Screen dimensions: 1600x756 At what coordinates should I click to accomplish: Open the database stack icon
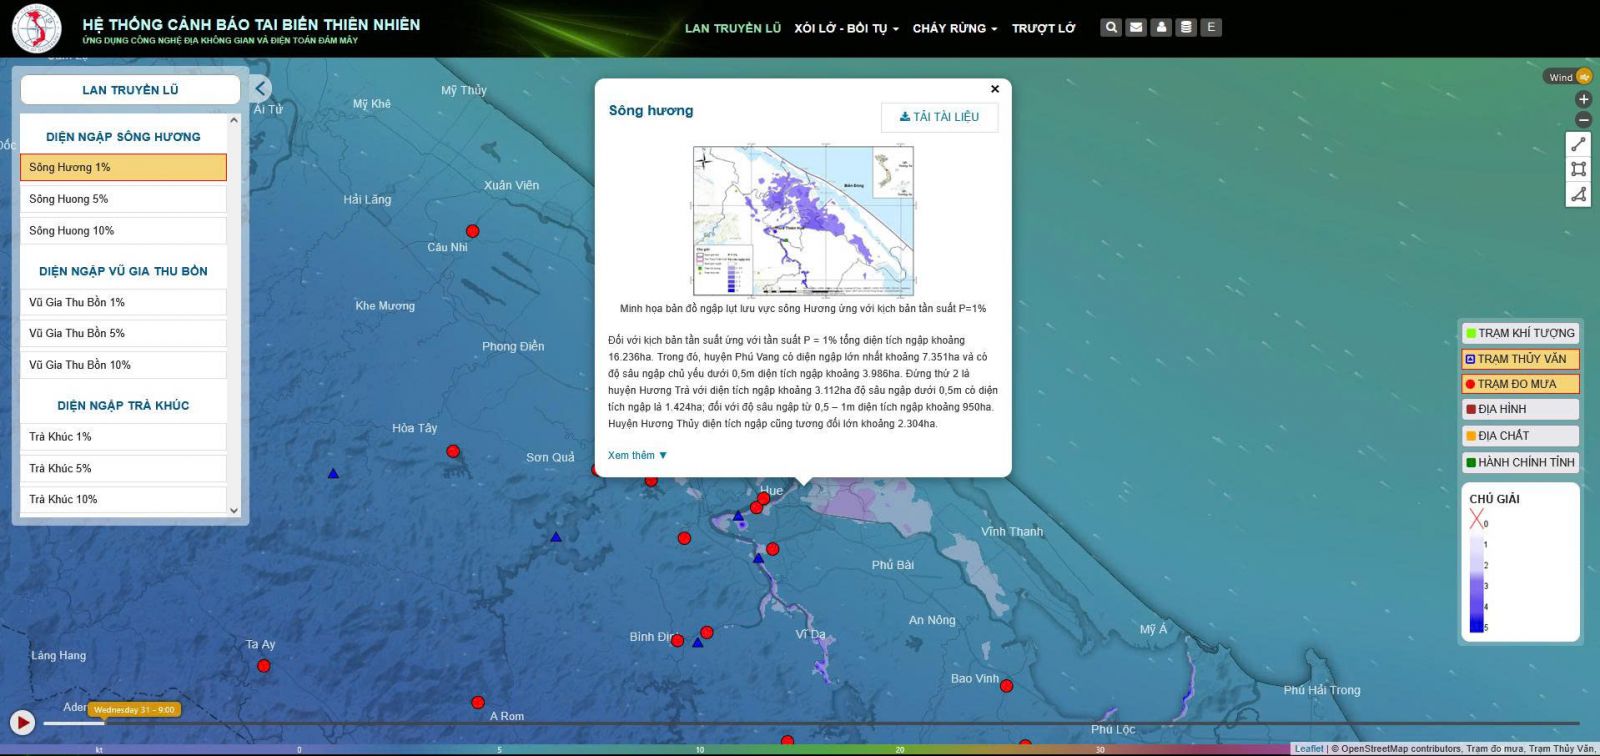[x=1186, y=28]
